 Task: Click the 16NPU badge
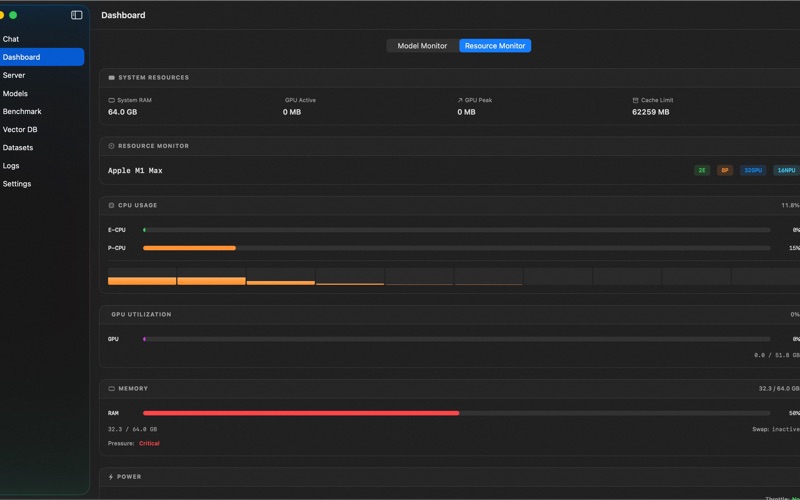click(x=786, y=170)
